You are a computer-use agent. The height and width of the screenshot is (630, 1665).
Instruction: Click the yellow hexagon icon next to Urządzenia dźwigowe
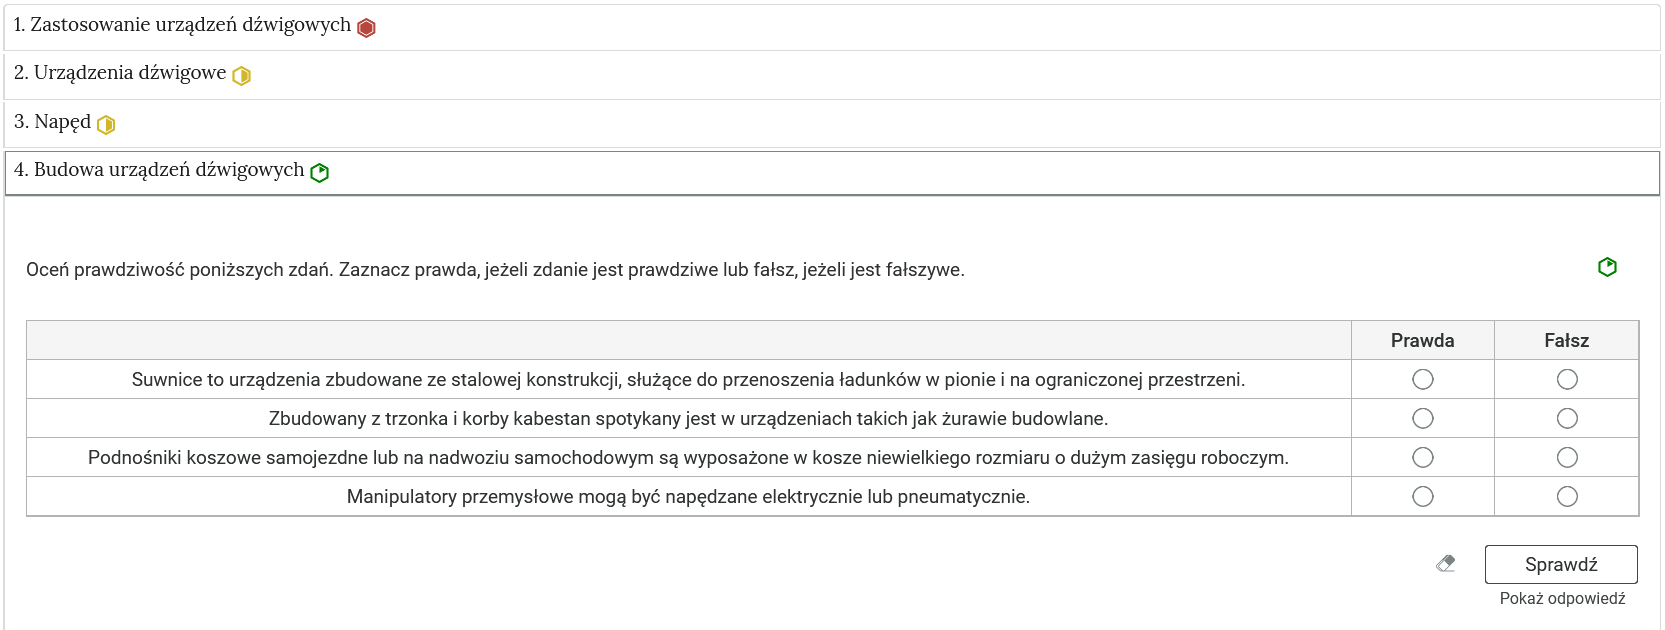click(241, 75)
